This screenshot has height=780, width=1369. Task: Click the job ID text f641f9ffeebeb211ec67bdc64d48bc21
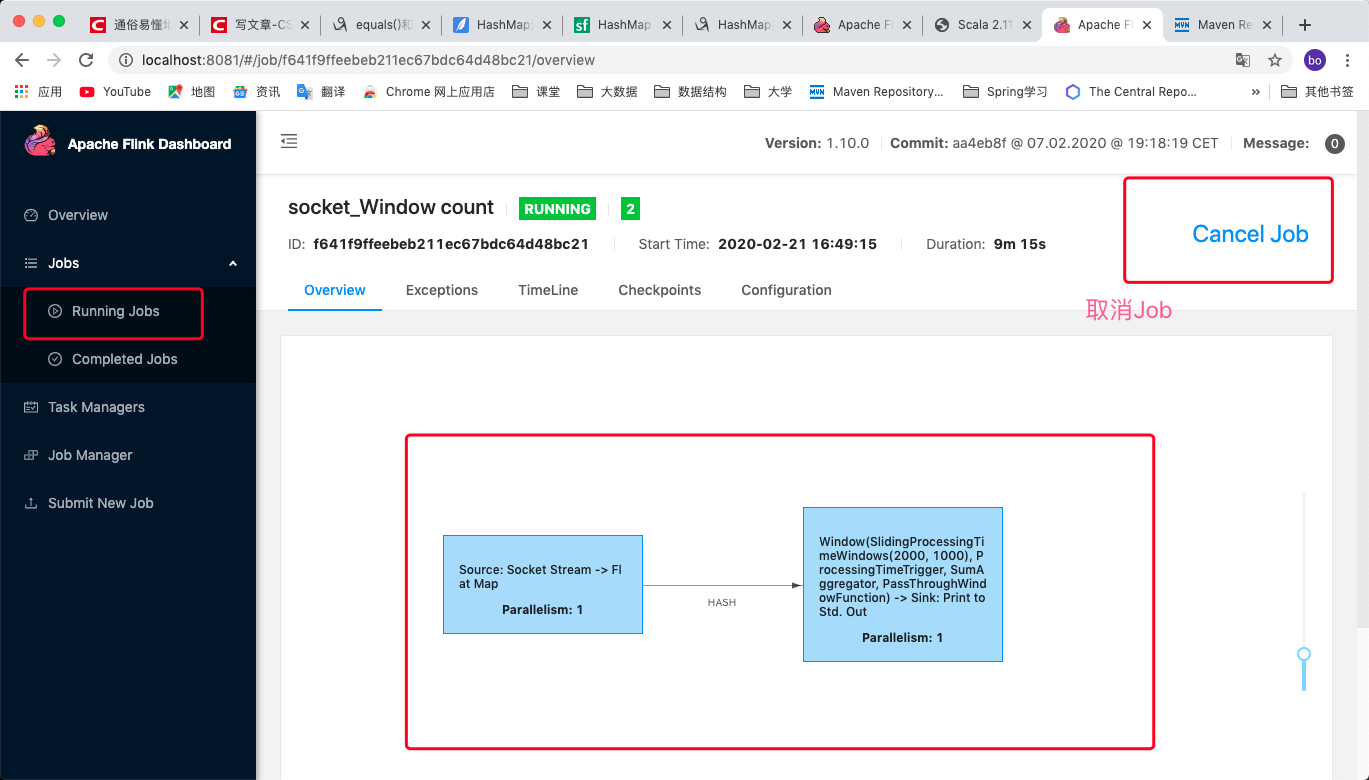point(451,244)
